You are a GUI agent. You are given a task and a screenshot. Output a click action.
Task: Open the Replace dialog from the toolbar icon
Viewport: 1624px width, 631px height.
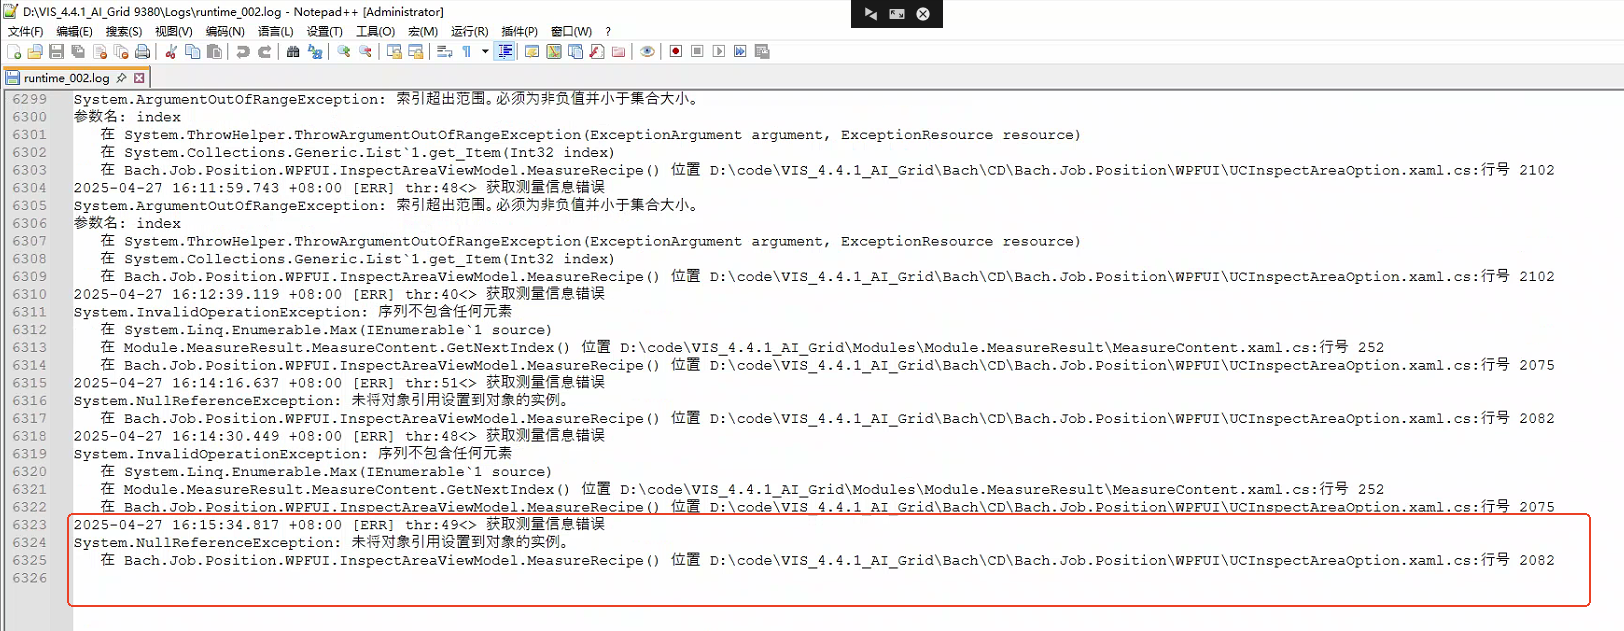tap(315, 51)
